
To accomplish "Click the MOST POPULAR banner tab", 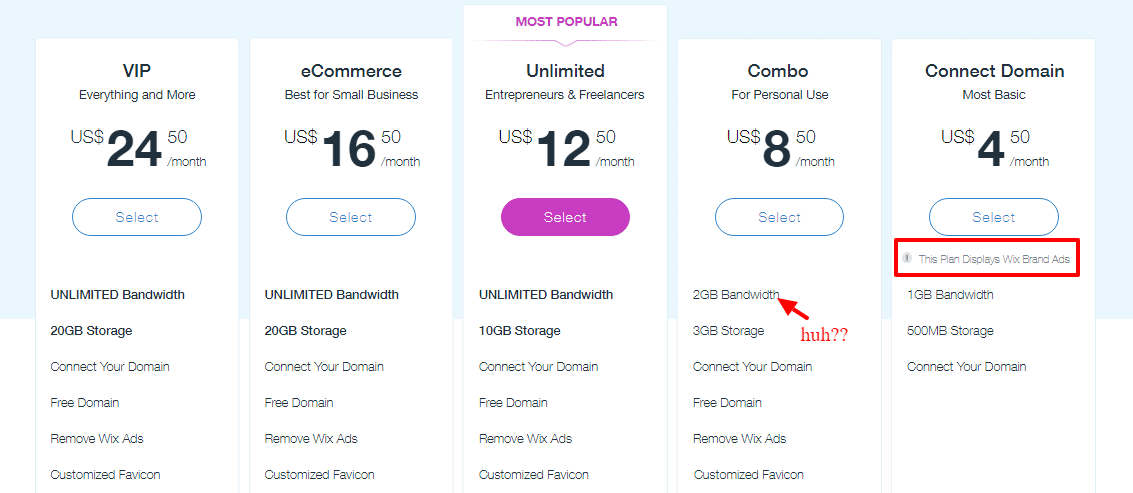I will (x=566, y=22).
